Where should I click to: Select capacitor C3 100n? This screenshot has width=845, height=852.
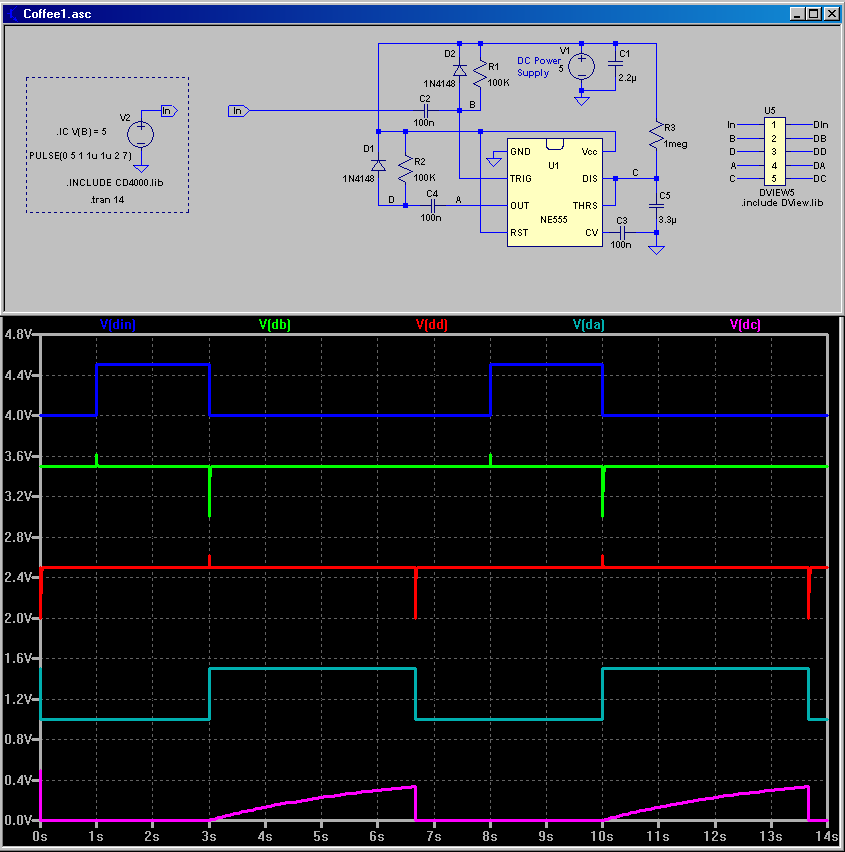(x=623, y=233)
